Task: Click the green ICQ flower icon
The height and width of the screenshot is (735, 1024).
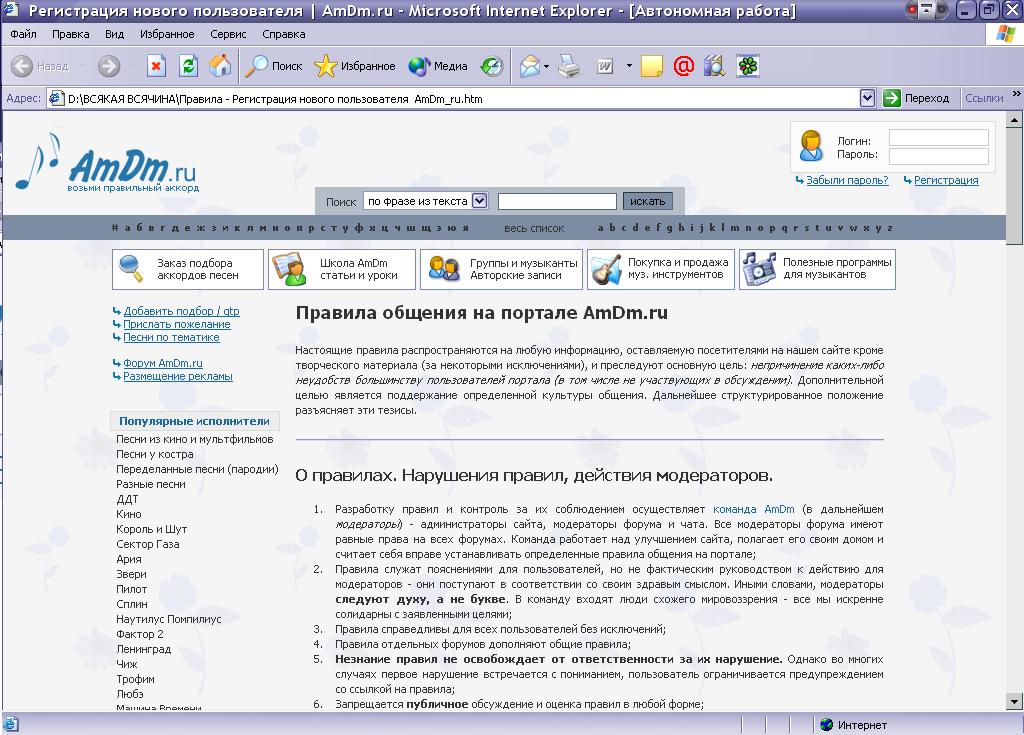Action: tap(748, 66)
